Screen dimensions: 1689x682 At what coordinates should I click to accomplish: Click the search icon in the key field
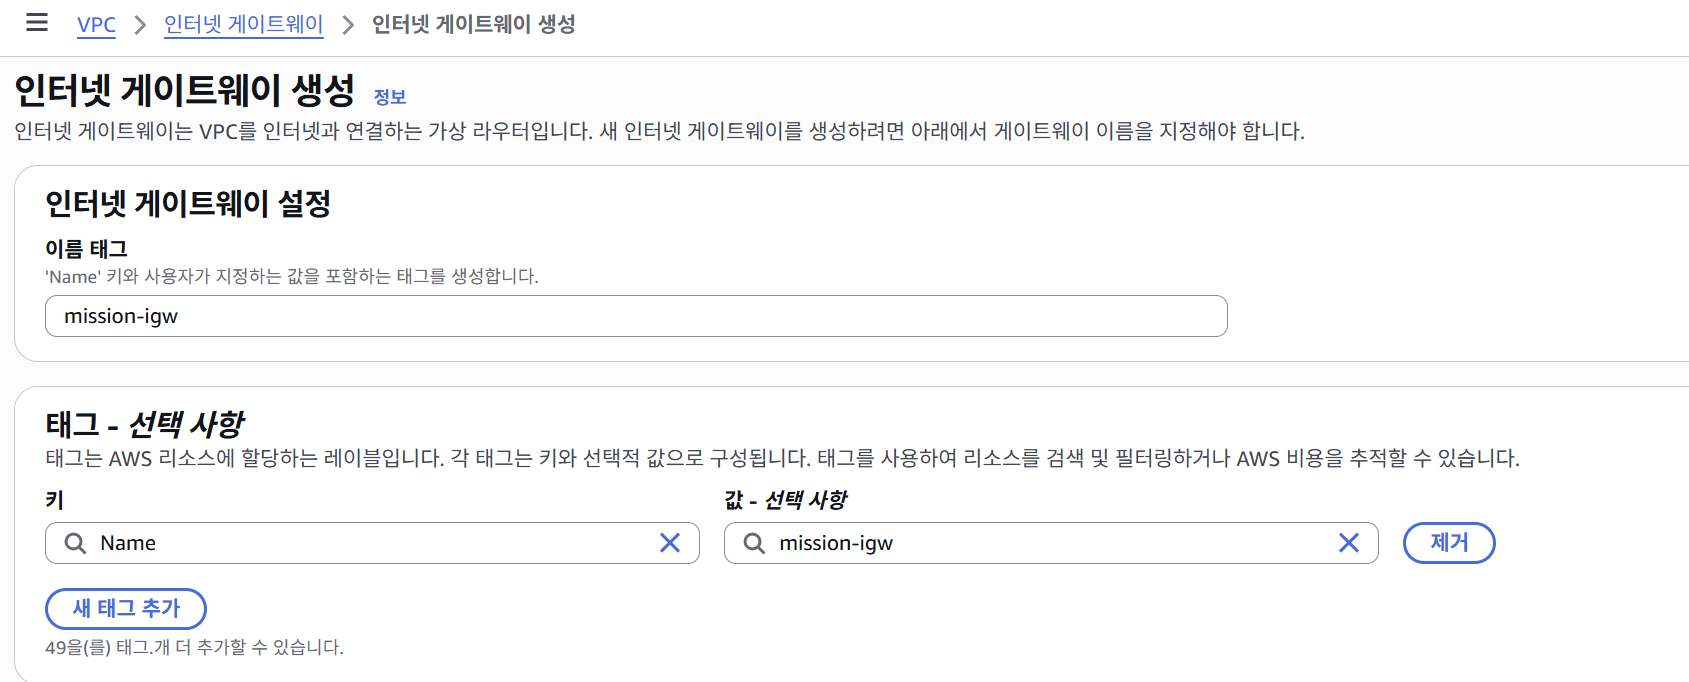pyautogui.click(x=75, y=543)
